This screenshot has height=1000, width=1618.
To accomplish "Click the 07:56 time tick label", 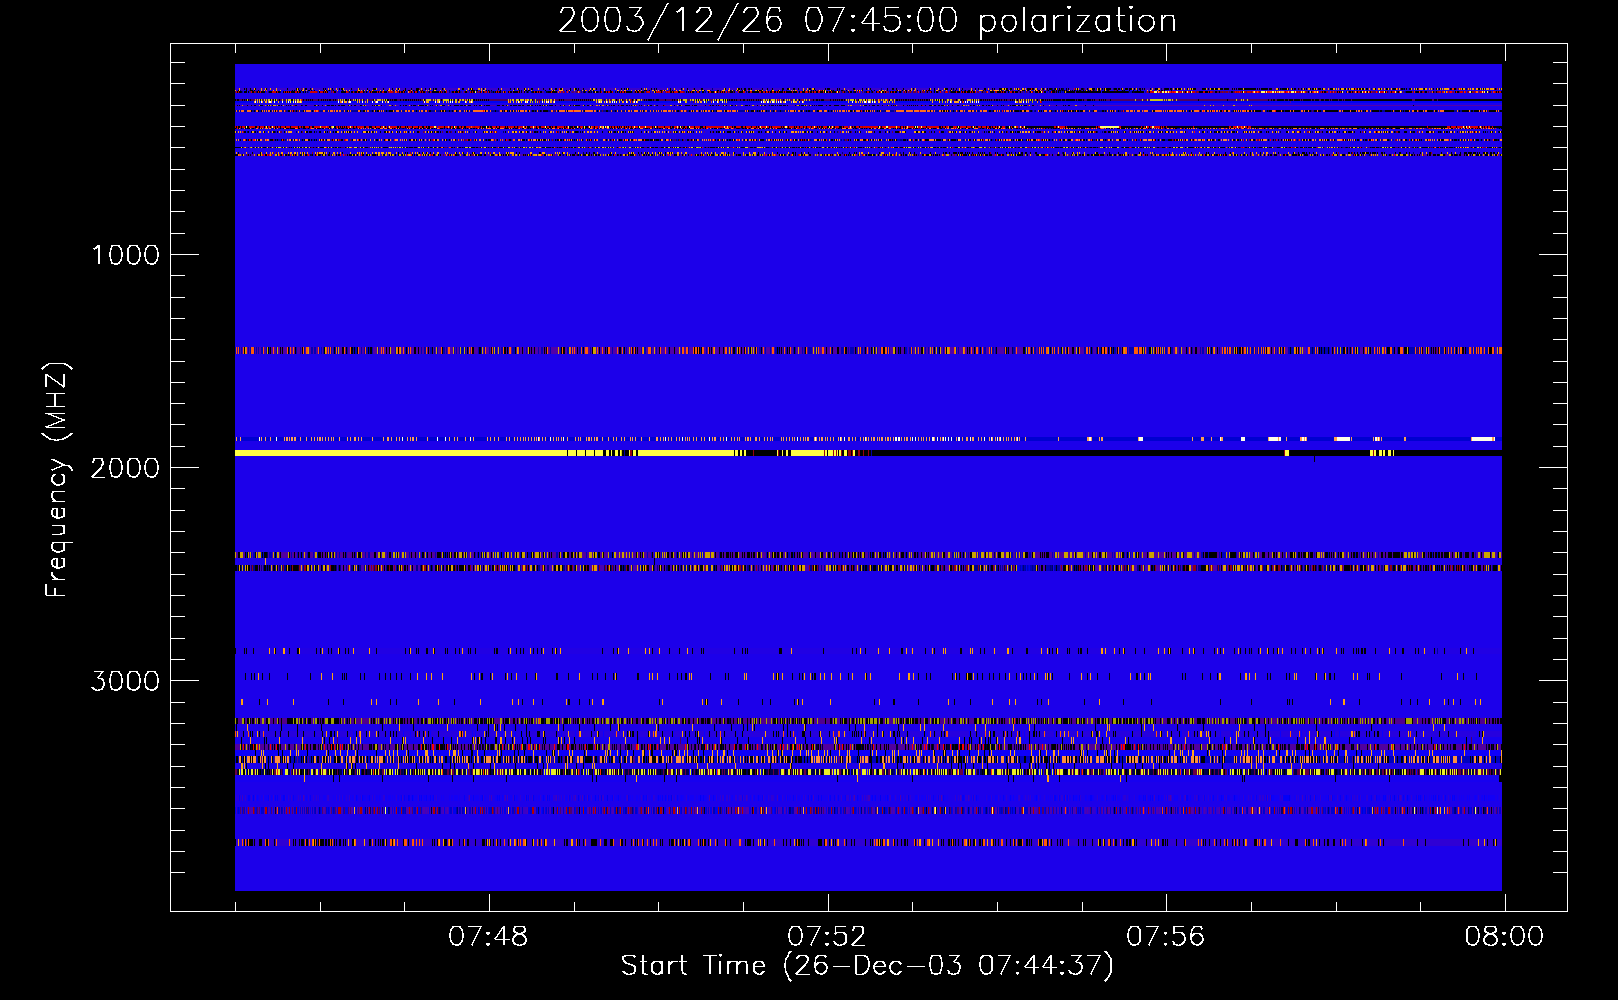I will tap(1166, 937).
